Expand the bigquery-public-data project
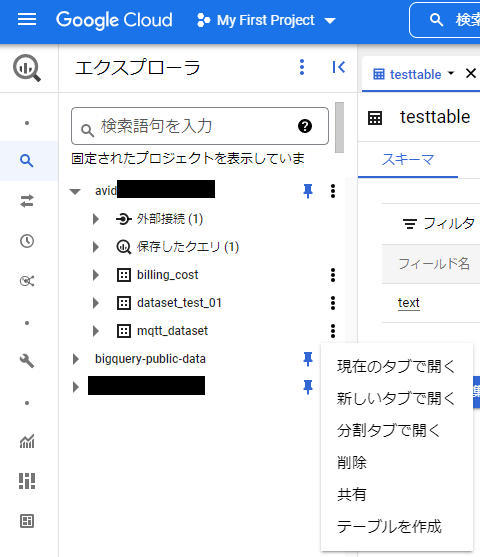This screenshot has height=557, width=480. coord(76,359)
